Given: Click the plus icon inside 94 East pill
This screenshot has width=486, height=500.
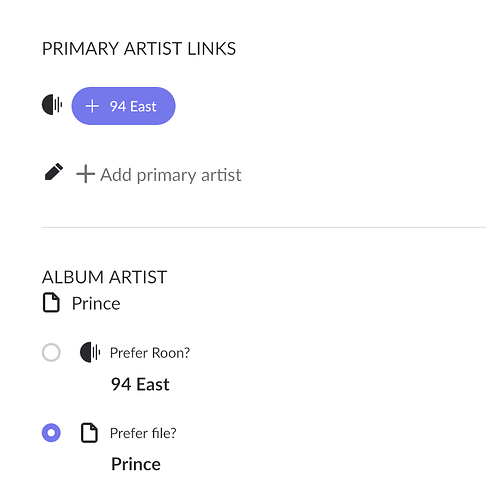Looking at the screenshot, I should 92,106.
